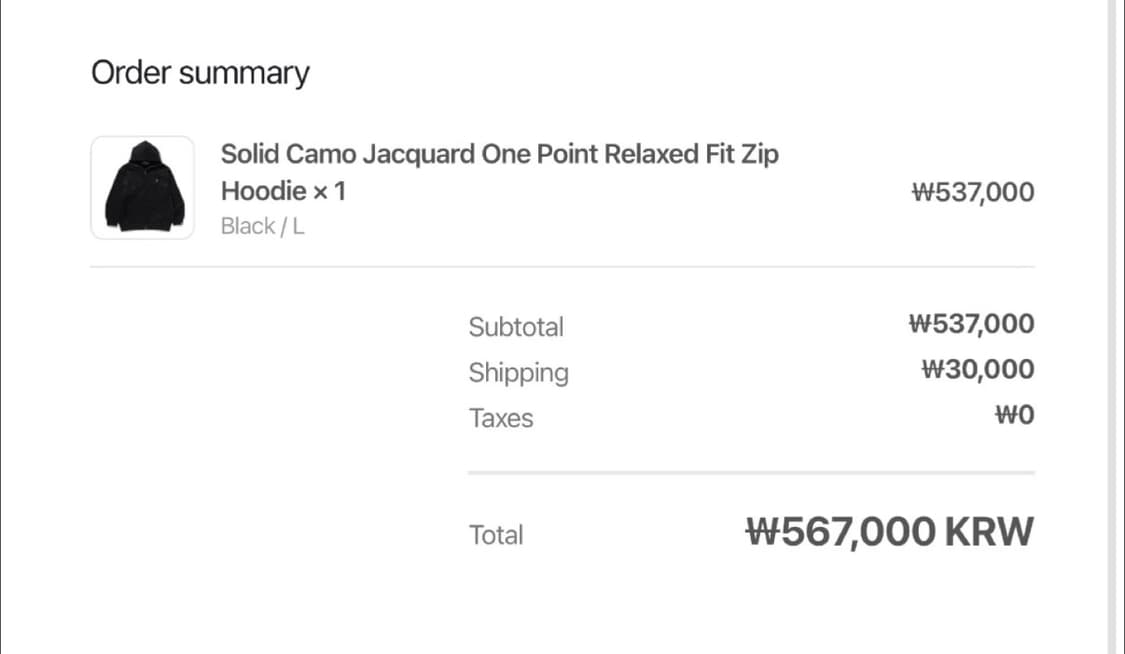
Task: Click the divider line below the hoodie item
Action: 562,267
